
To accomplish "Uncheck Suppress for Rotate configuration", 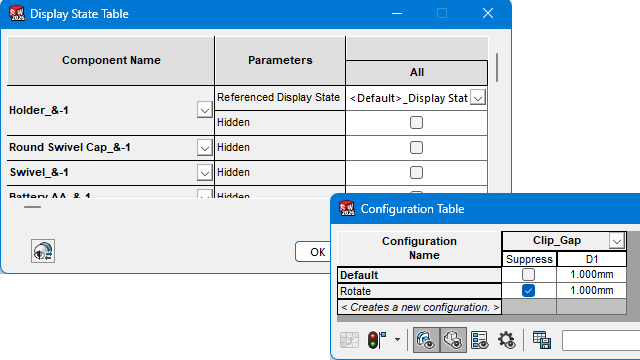I will click(x=529, y=291).
